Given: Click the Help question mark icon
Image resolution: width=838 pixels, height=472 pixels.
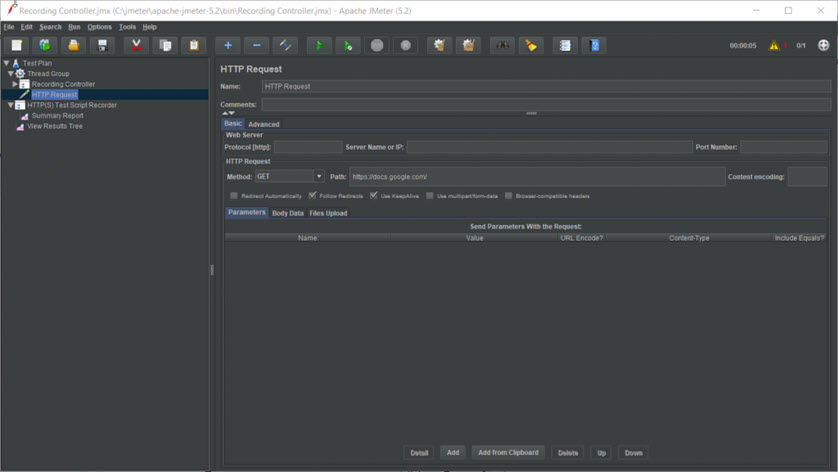Looking at the screenshot, I should pyautogui.click(x=594, y=45).
